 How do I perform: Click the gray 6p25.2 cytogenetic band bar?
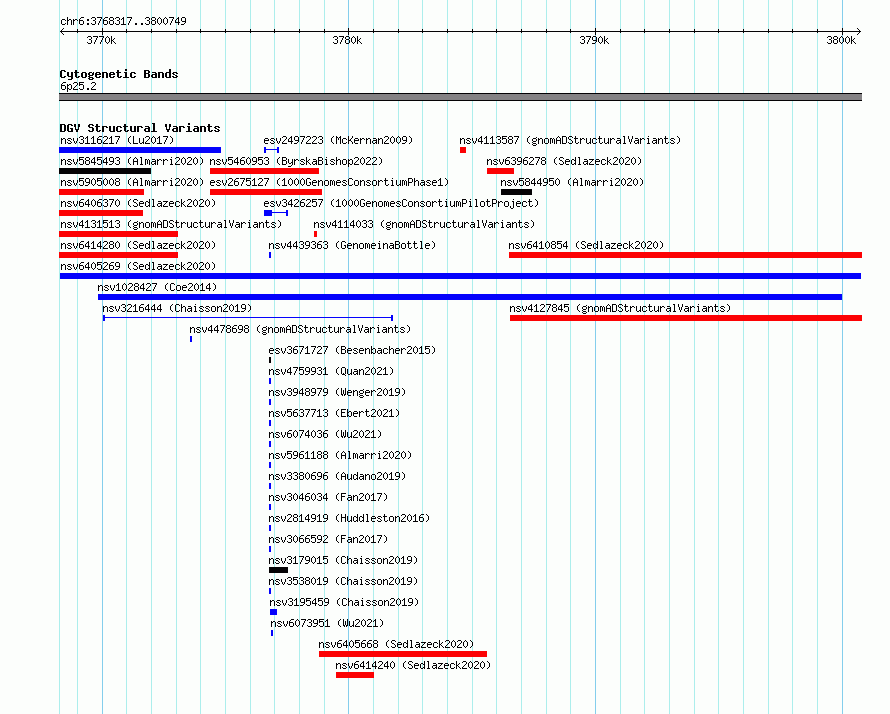pyautogui.click(x=460, y=97)
